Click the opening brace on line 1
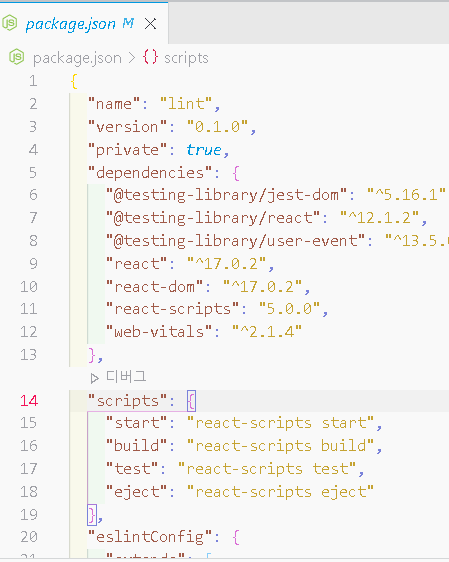Image resolution: width=449 pixels, height=562 pixels. tap(74, 81)
